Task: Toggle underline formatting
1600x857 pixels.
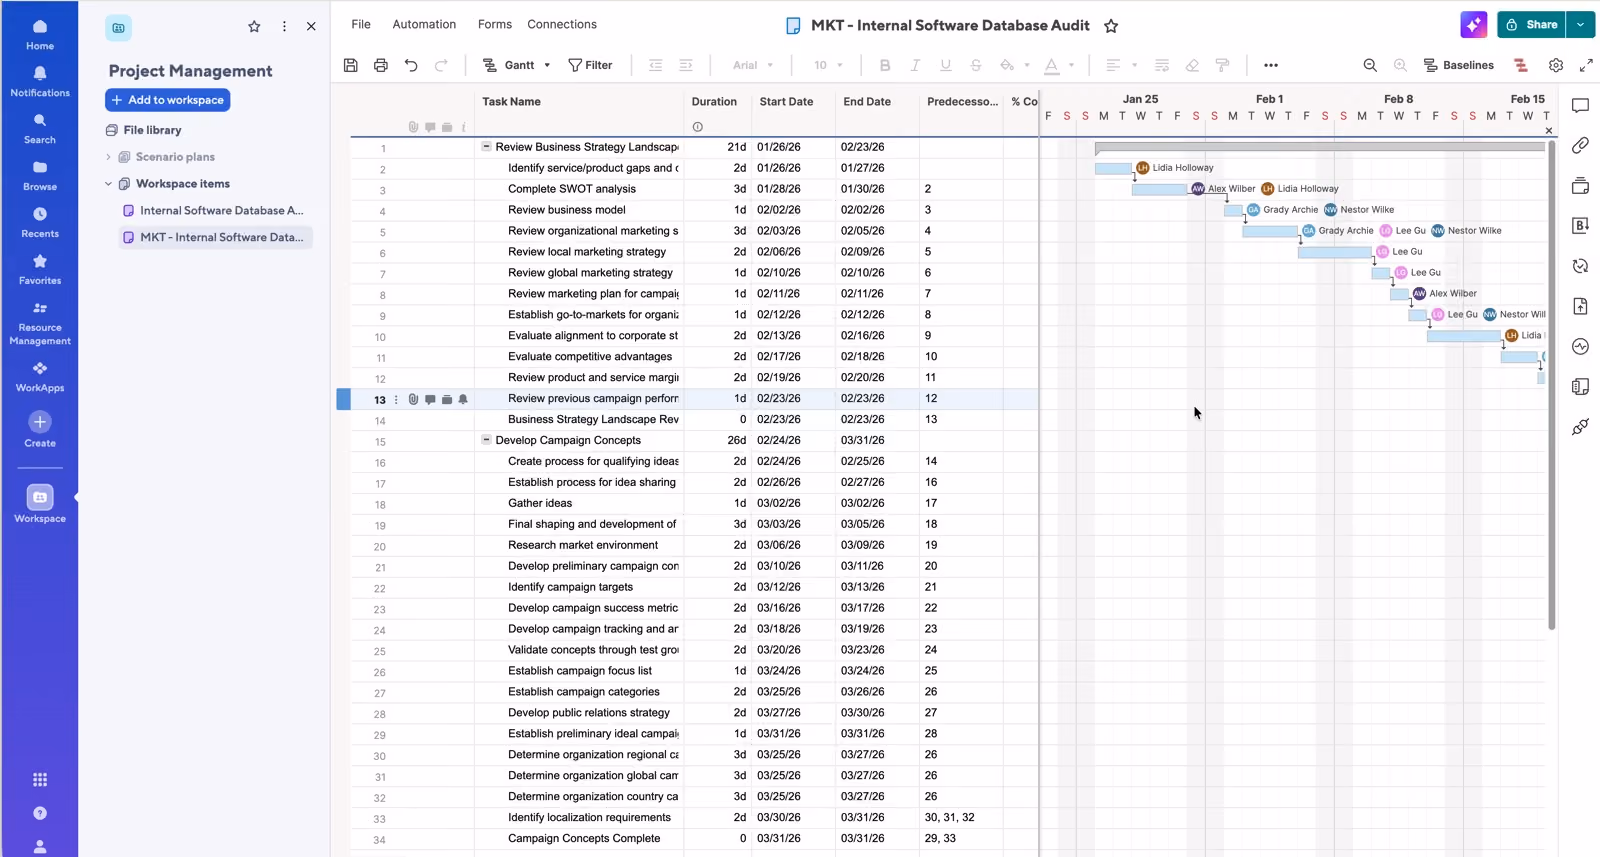Action: coord(945,65)
